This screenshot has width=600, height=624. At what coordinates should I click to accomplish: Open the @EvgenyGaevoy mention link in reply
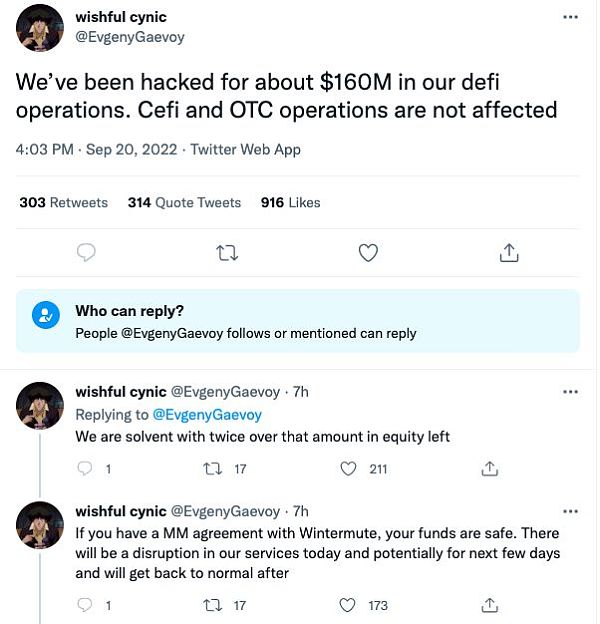(x=207, y=415)
